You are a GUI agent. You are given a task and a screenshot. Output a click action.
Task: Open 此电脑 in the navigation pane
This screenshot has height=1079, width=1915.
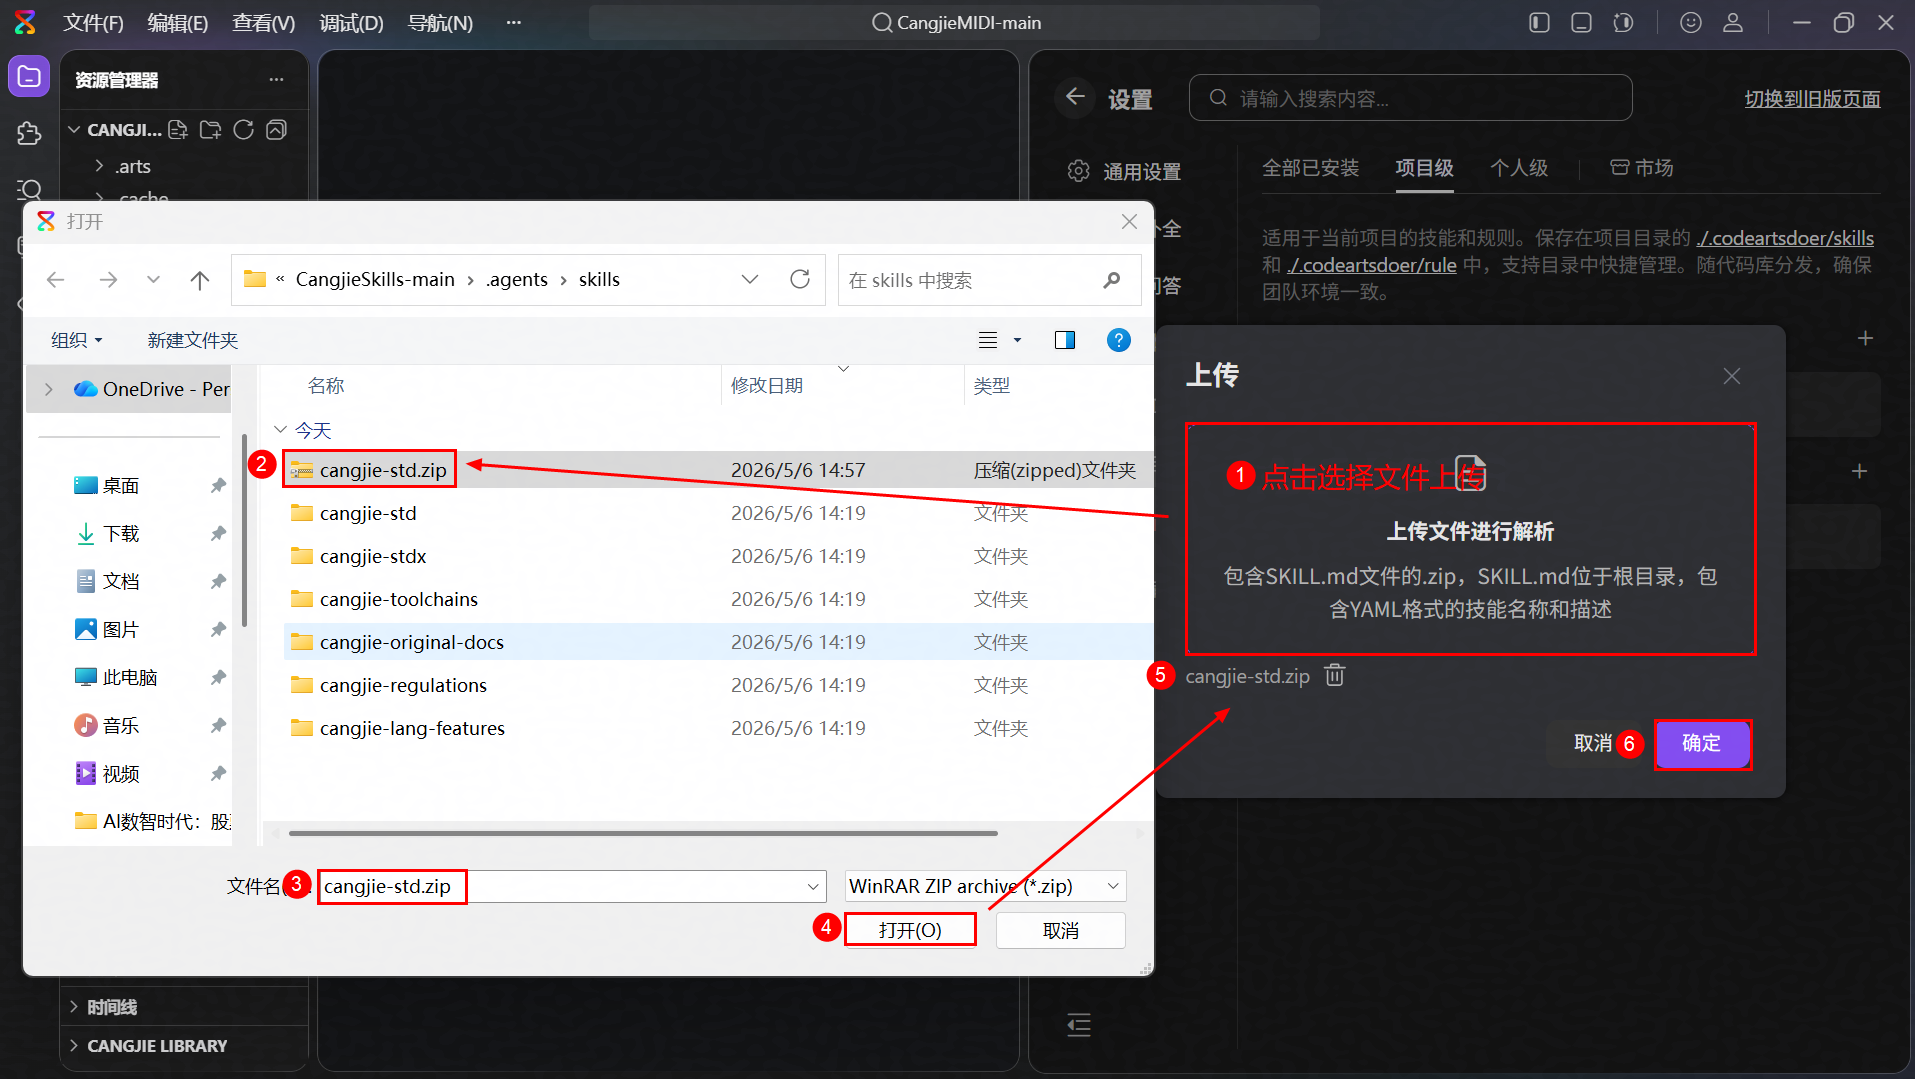coord(130,677)
